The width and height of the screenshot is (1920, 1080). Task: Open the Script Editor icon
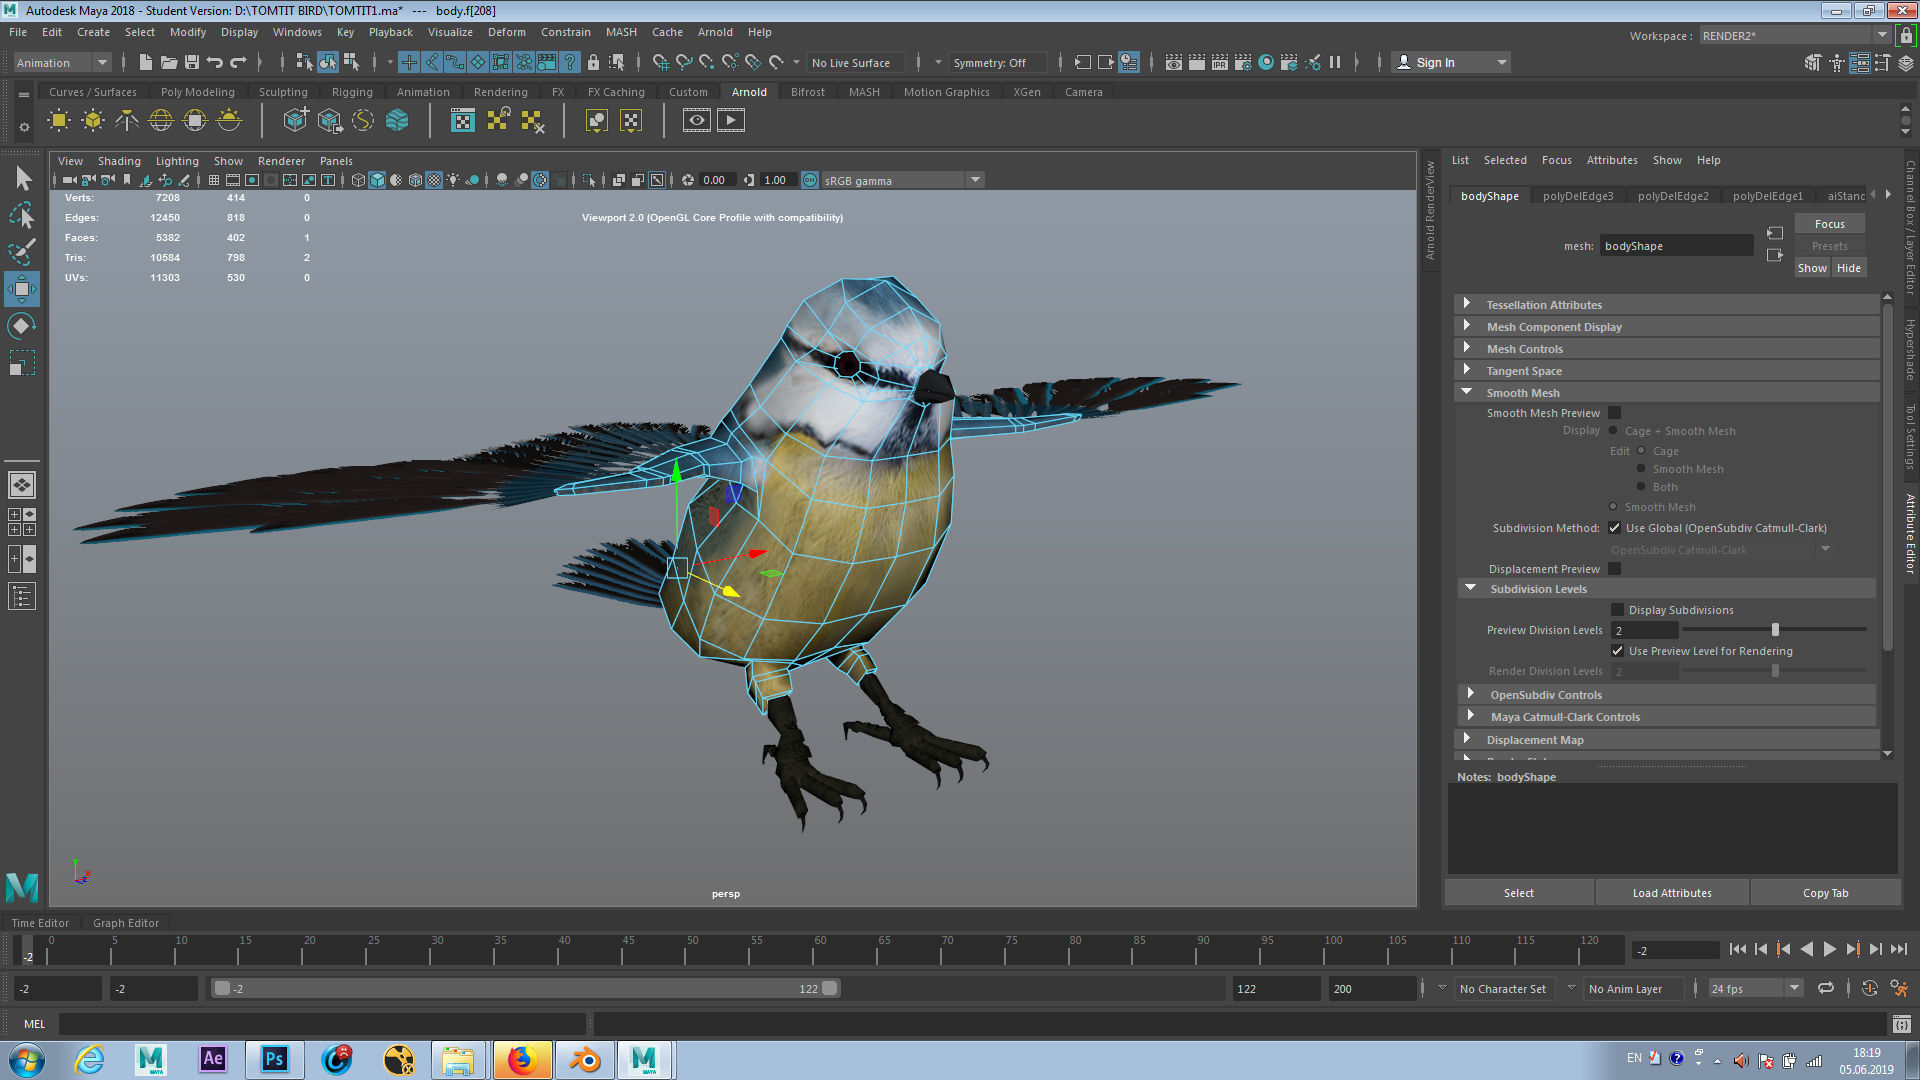pos(1901,1024)
